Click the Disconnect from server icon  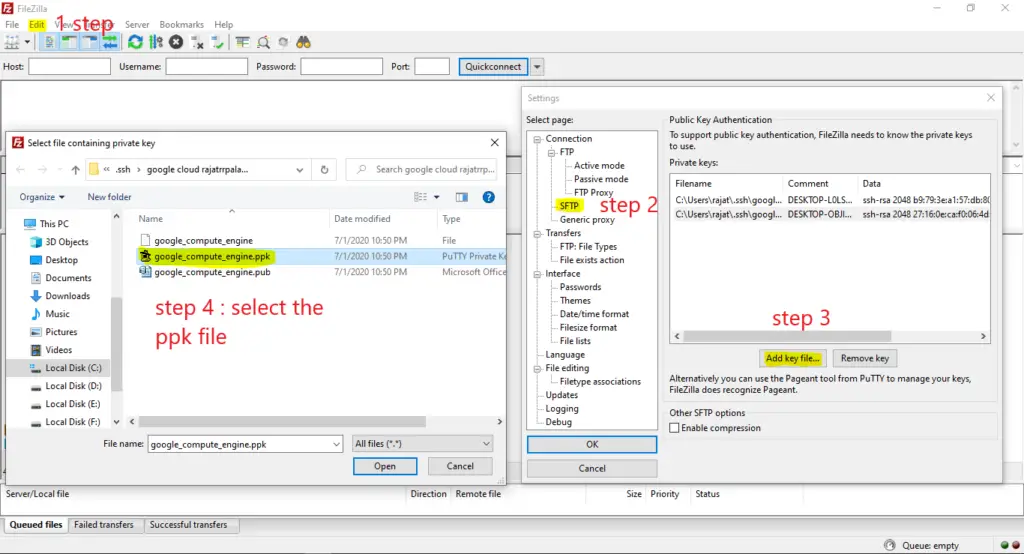click(x=197, y=42)
